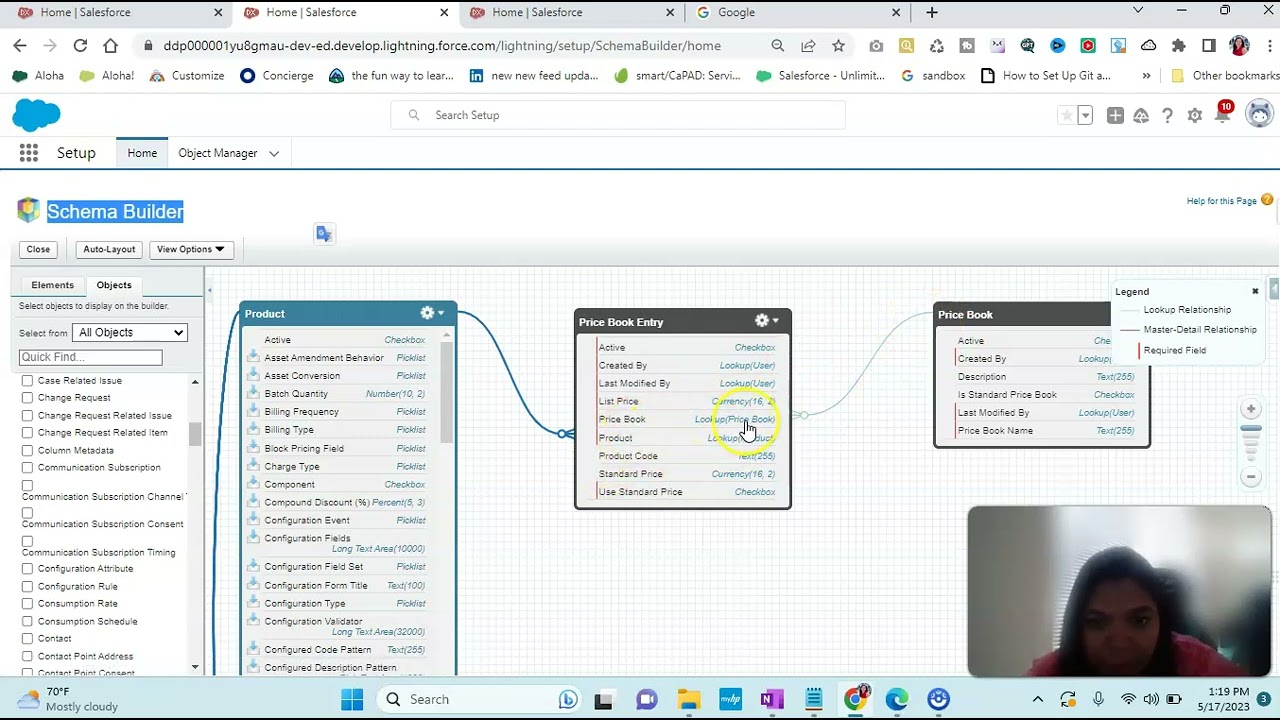Open the Salesforce App Launcher grid
This screenshot has width=1280, height=720.
pos(28,153)
